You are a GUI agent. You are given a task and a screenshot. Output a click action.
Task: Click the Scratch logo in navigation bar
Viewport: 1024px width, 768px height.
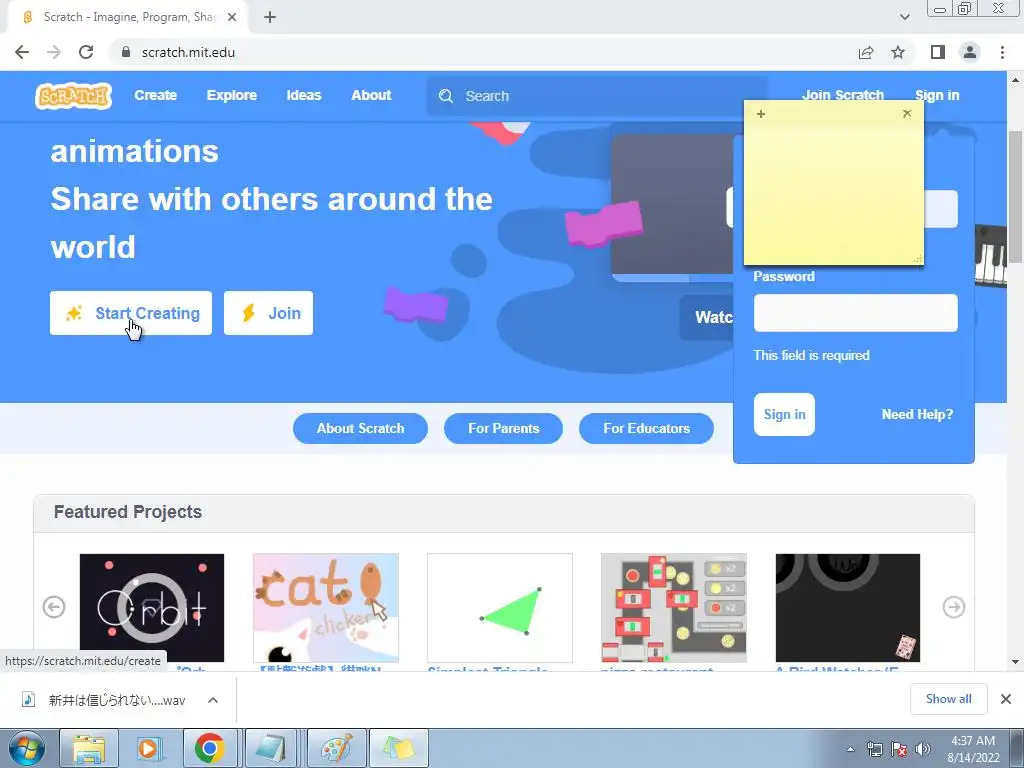(73, 95)
